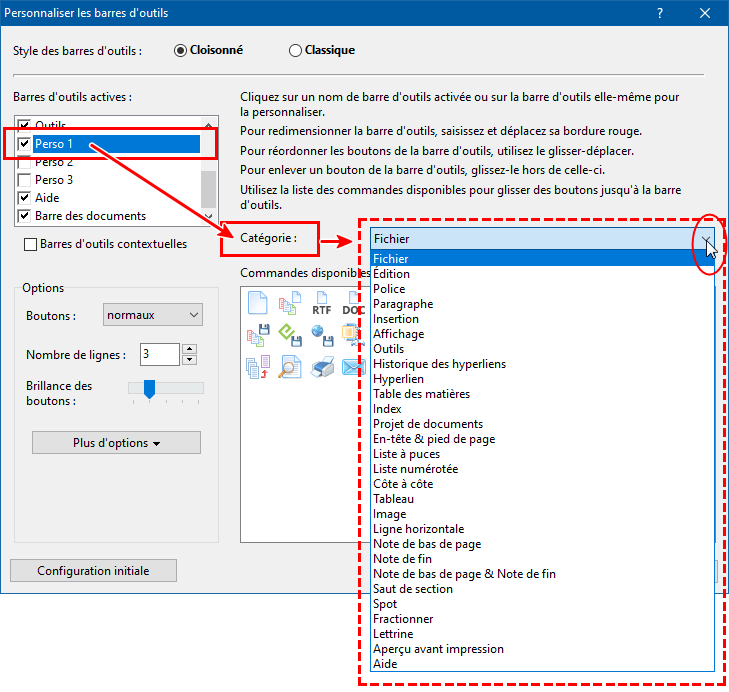Screen dimensions: 729x692
Task: Select the Cloisonné toolbar style
Action: pyautogui.click(x=180, y=50)
